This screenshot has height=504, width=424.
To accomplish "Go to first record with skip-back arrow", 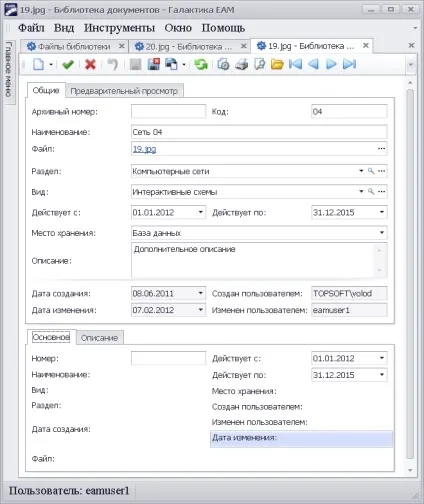I will 295,64.
